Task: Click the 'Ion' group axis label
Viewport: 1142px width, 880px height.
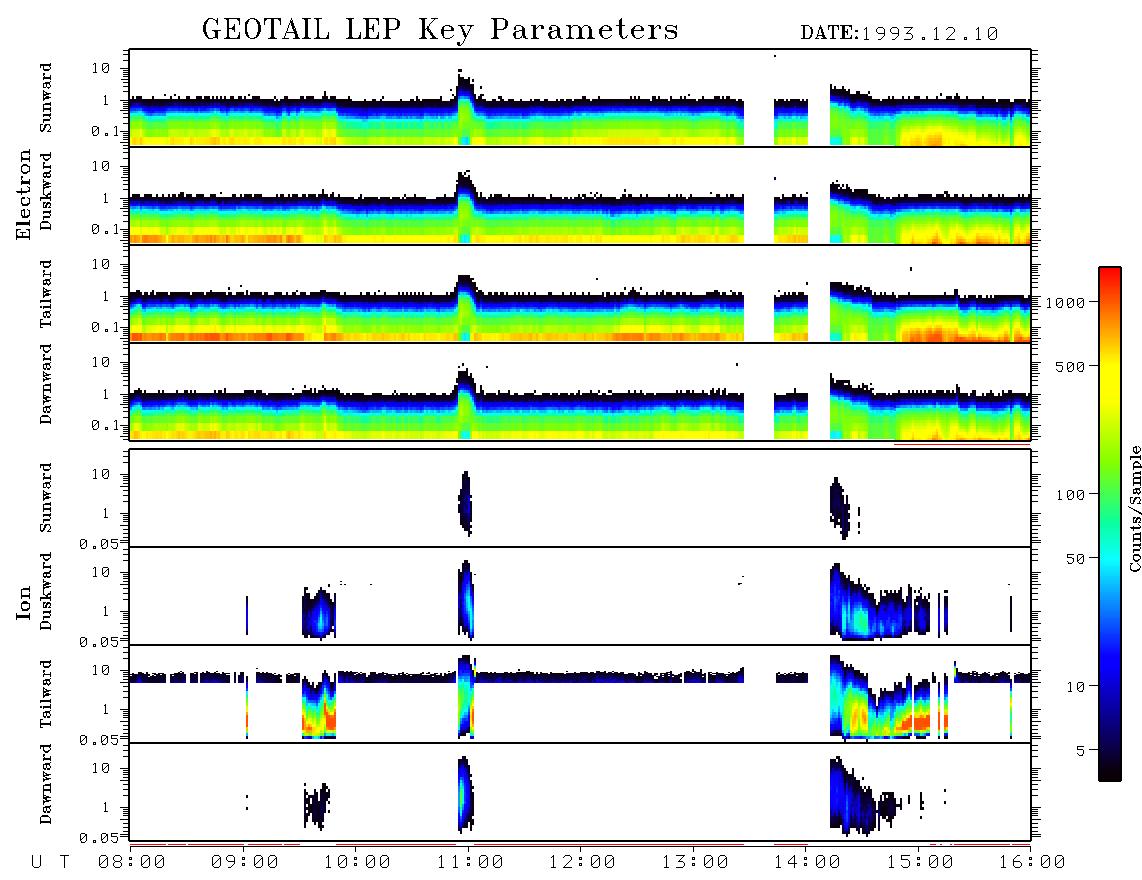Action: (24, 602)
